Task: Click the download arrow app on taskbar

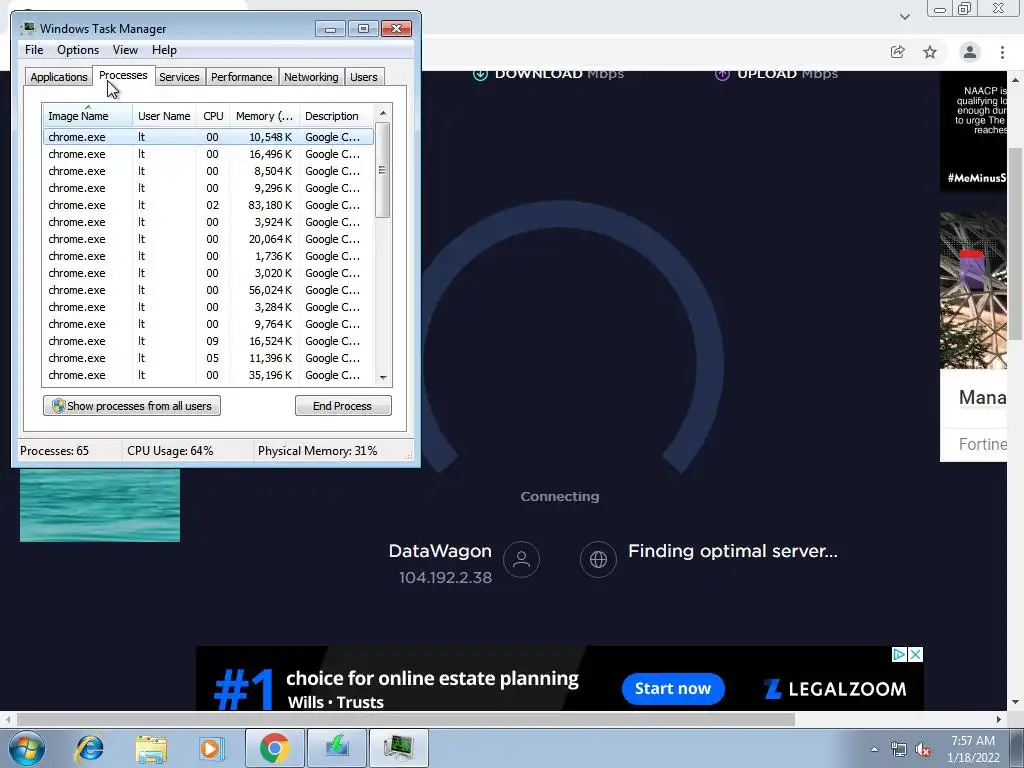Action: pyautogui.click(x=337, y=748)
